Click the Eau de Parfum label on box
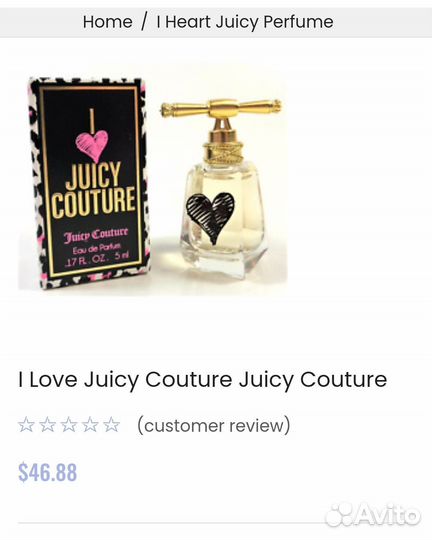432x540 pixels. [x=96, y=249]
